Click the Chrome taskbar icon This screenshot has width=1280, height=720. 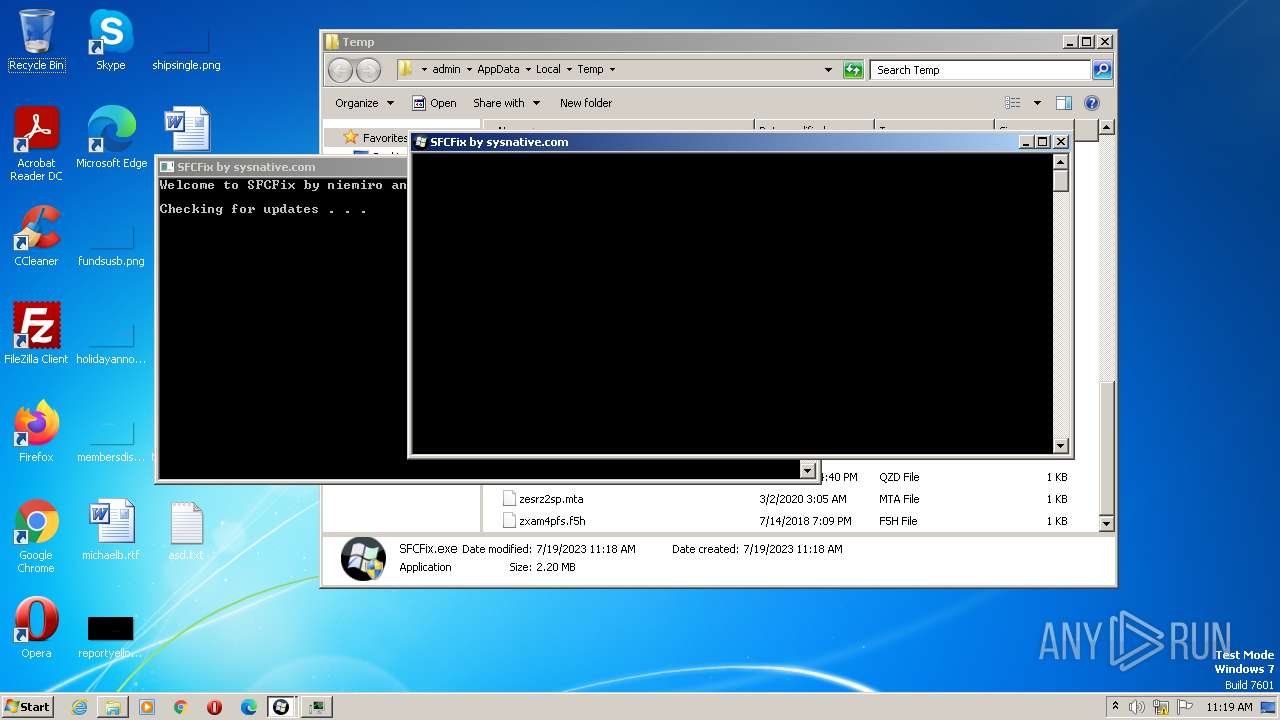[181, 707]
